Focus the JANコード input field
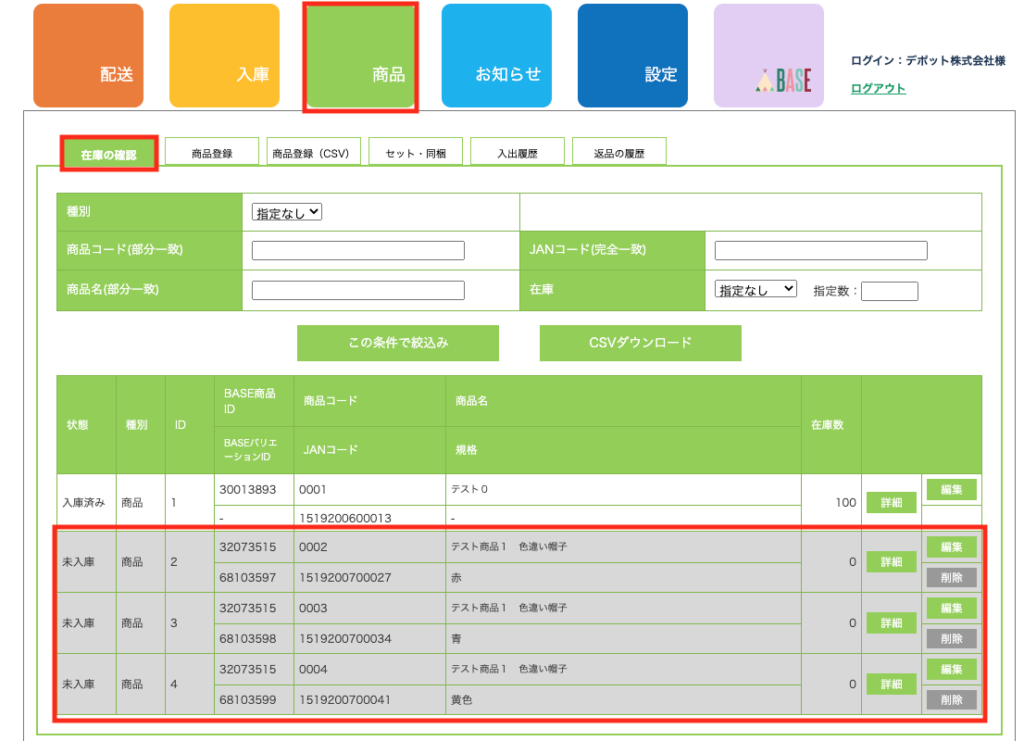Image resolution: width=1024 pixels, height=741 pixels. 821,250
